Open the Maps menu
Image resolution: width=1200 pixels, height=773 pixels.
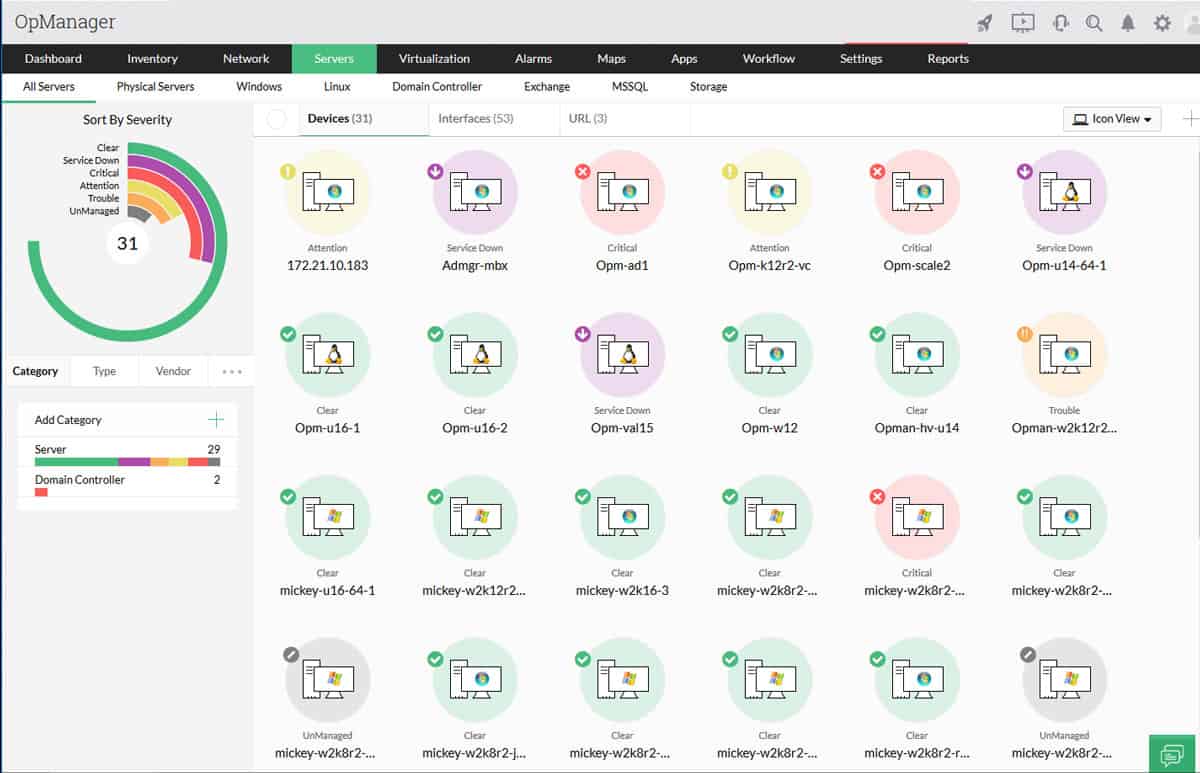611,58
